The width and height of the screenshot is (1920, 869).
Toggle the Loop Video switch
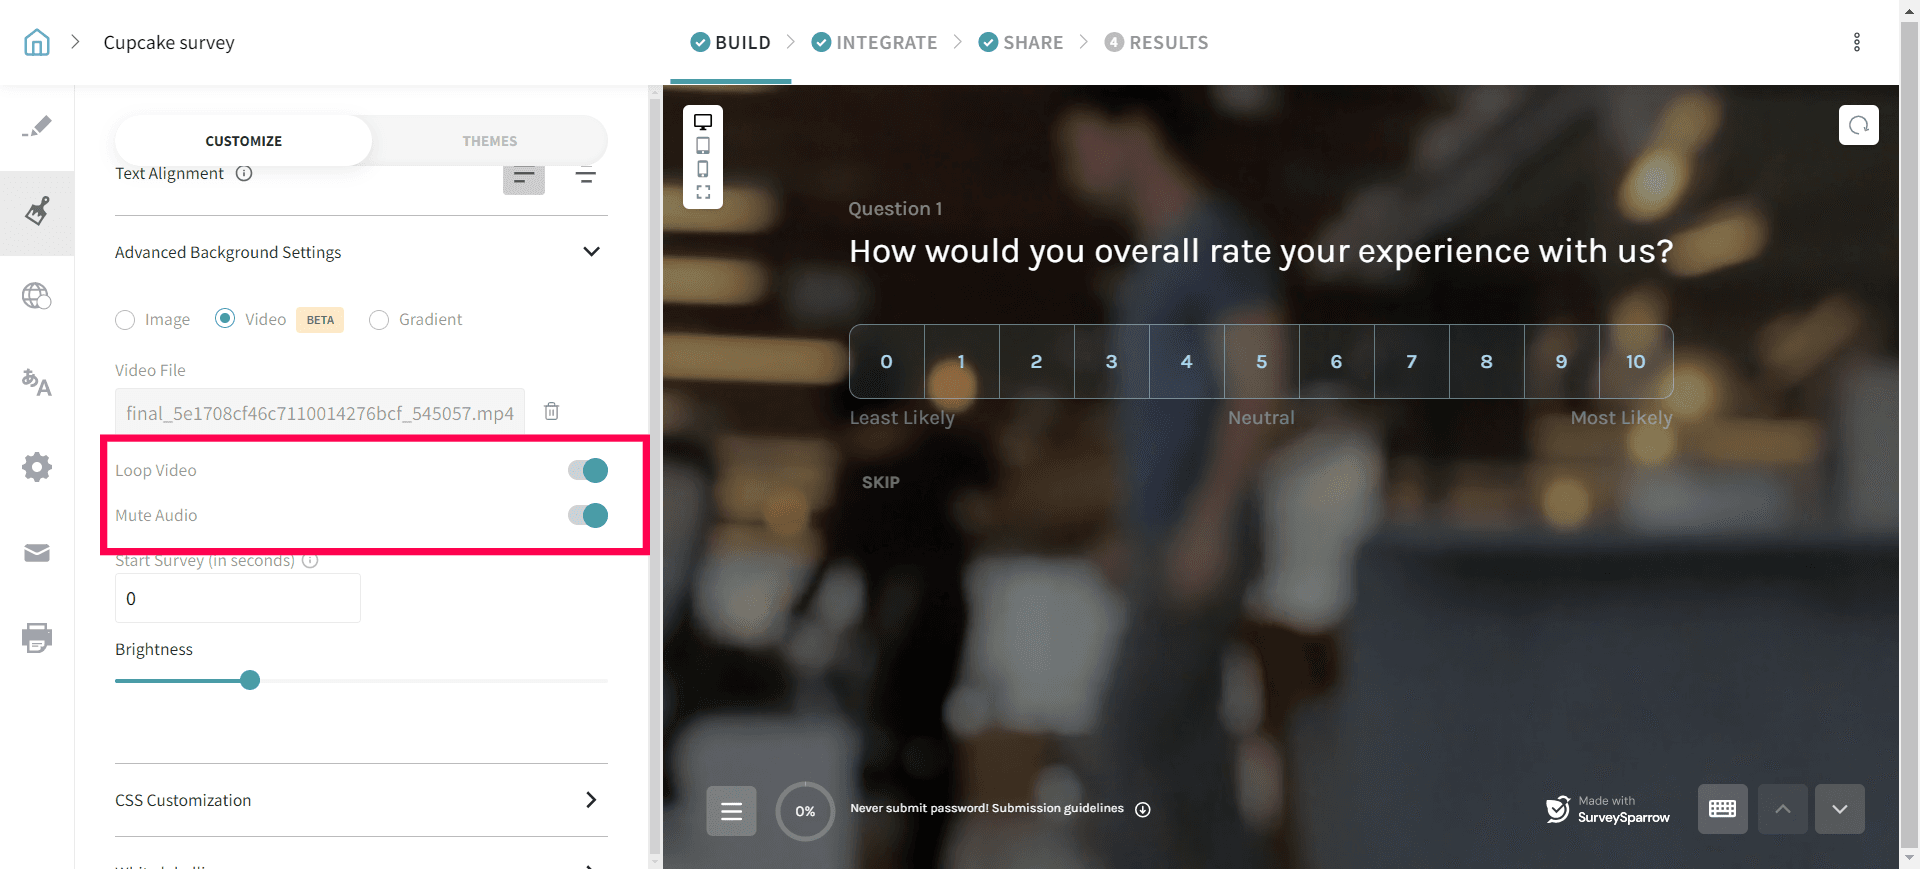point(588,470)
